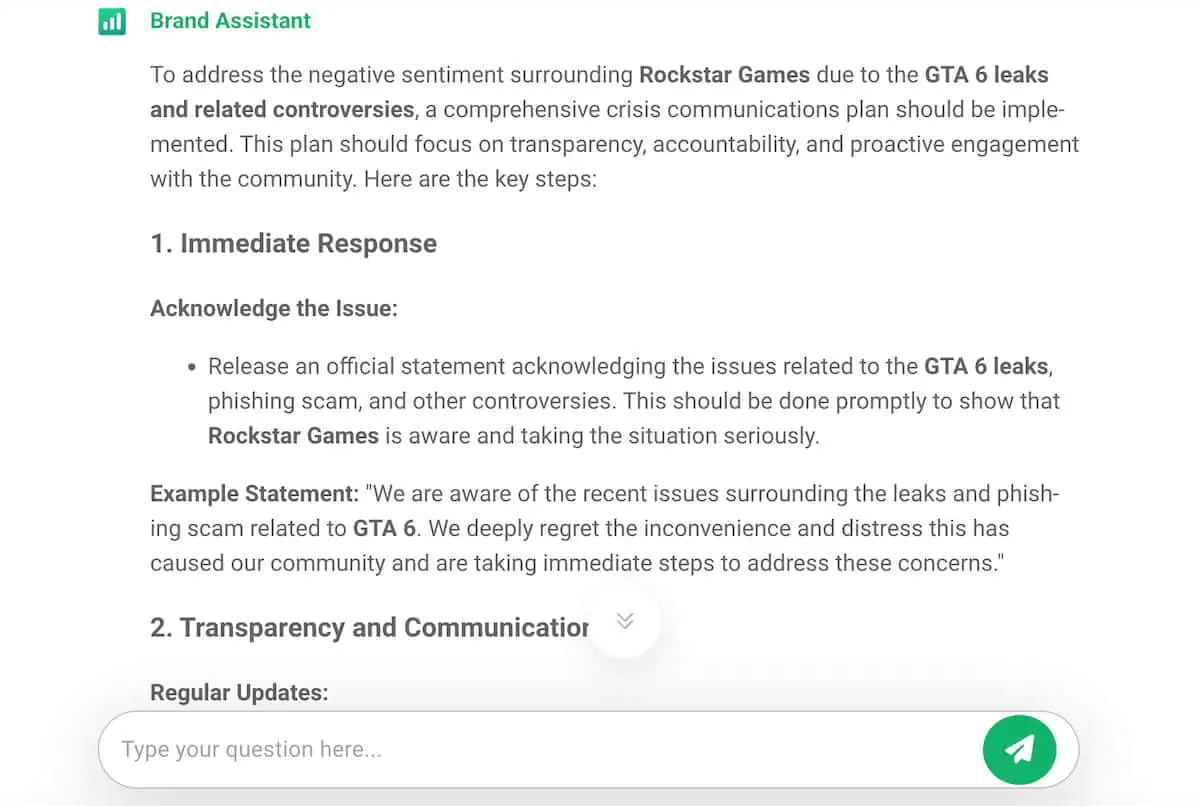Click the '2. Transparency and Communication' heading
The width and height of the screenshot is (1200, 806).
tap(370, 627)
